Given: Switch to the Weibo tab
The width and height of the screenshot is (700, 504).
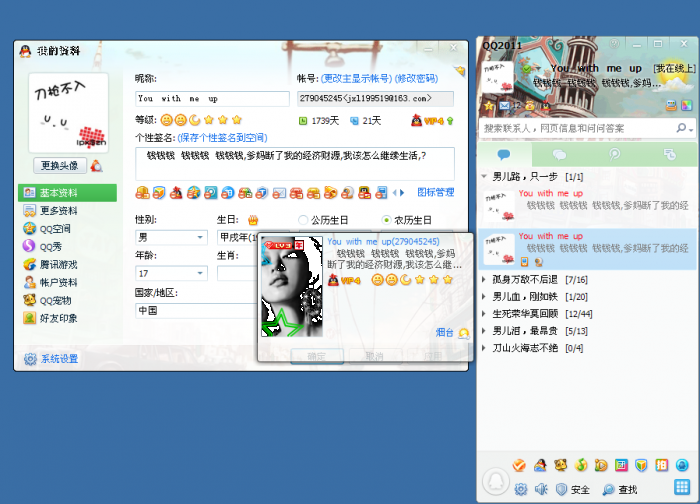Looking at the screenshot, I should 614,154.
